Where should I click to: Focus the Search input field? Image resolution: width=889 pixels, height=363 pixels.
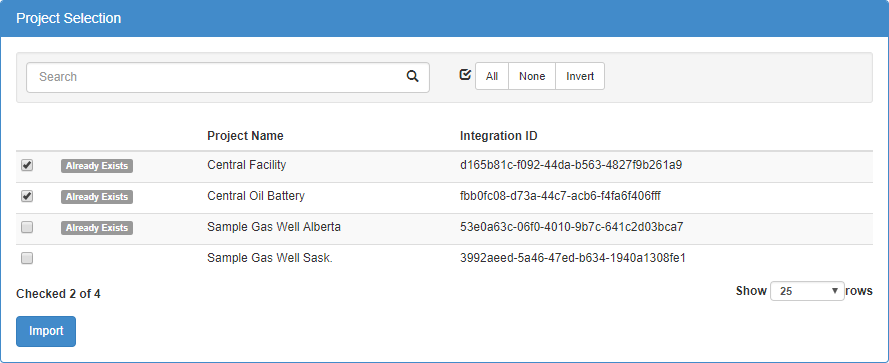(228, 77)
